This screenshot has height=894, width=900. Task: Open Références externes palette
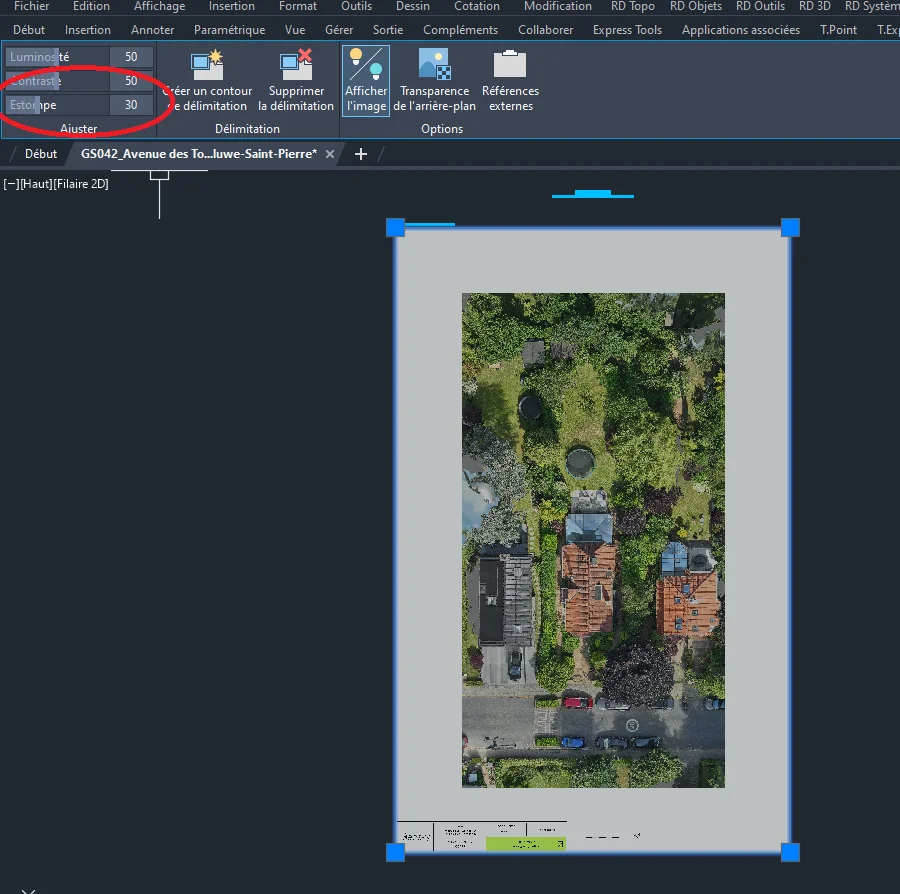[510, 66]
